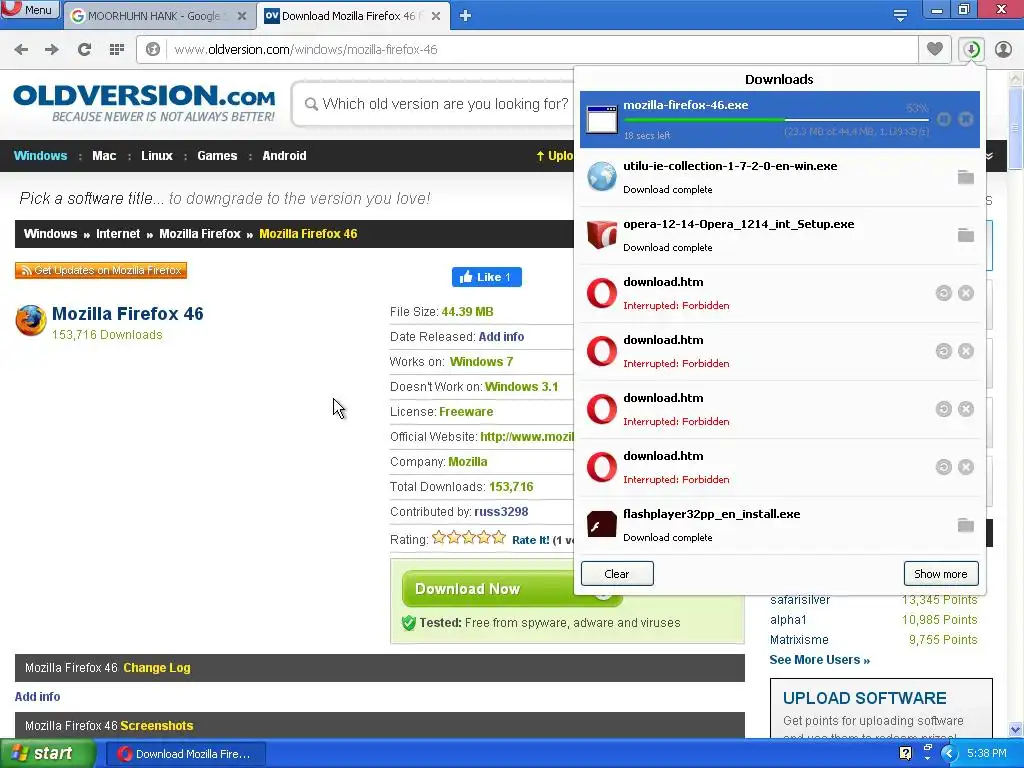Select flashplayer32pp_en_install.exe entry

click(780, 526)
